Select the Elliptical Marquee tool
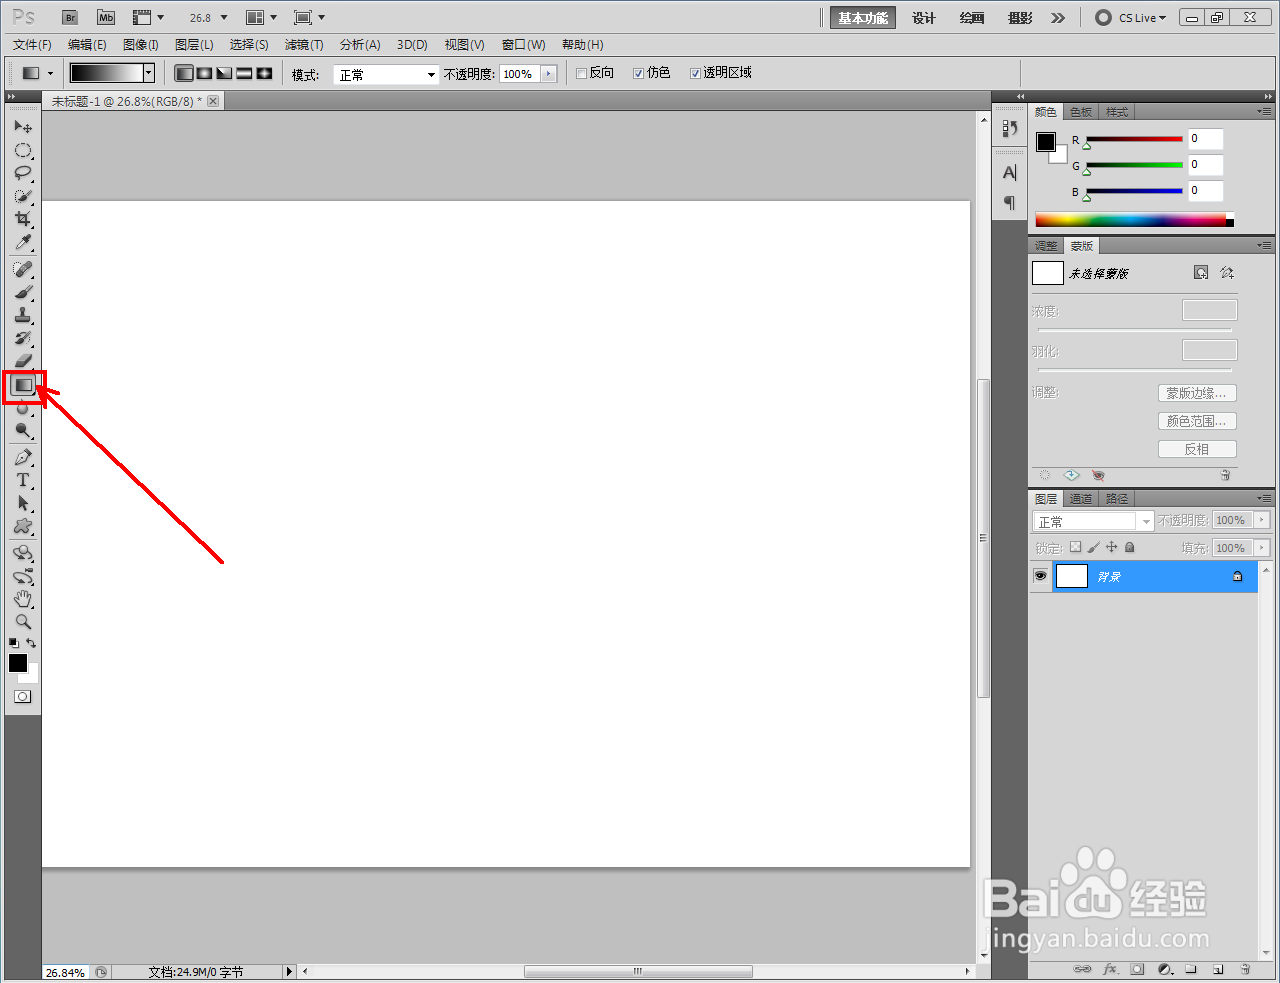Viewport: 1280px width, 983px height. (x=23, y=151)
